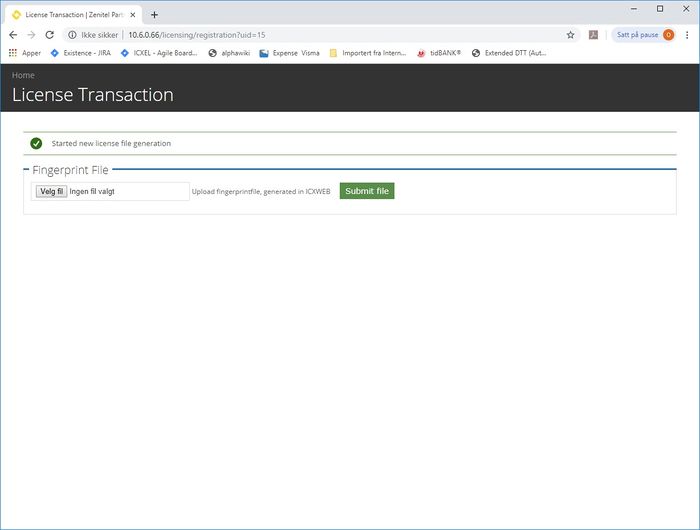Click the browser forward arrow
Viewport: 700px width, 530px height.
point(31,35)
